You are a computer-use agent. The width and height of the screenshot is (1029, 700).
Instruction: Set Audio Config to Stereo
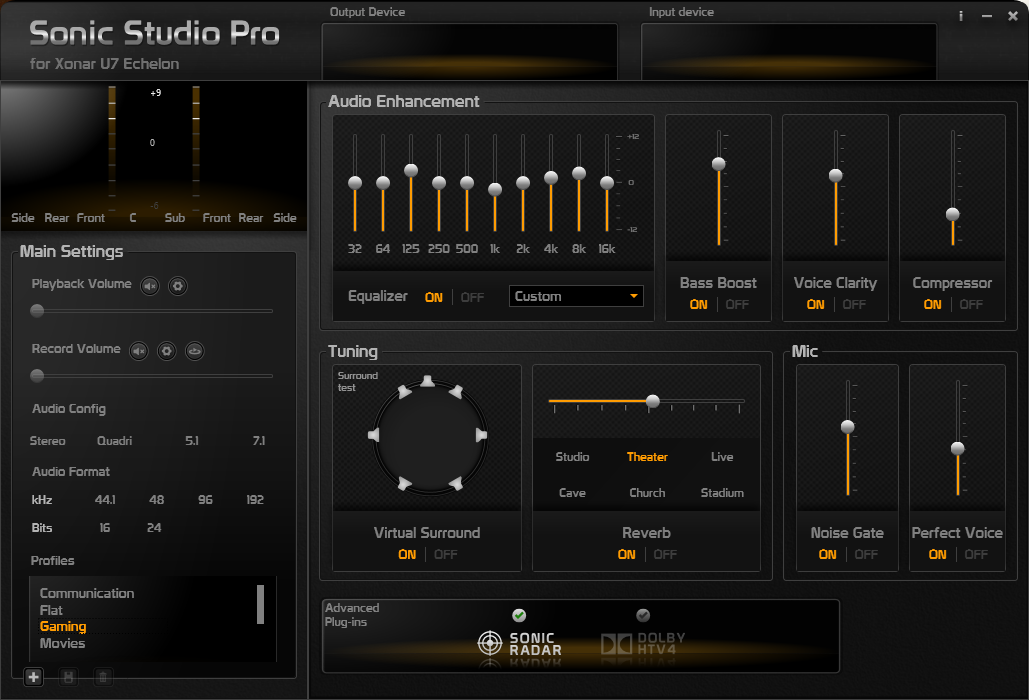(x=47, y=441)
